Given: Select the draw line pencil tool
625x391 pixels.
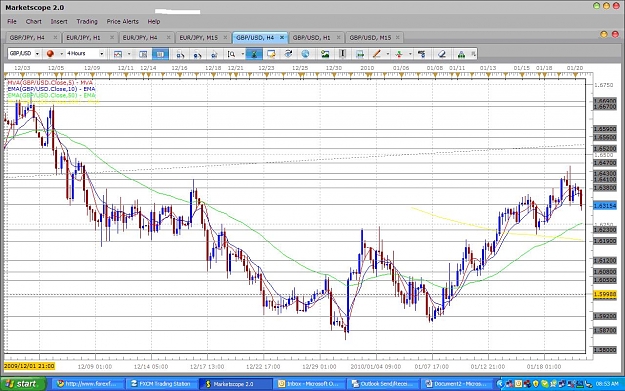Looking at the screenshot, I should point(376,54).
